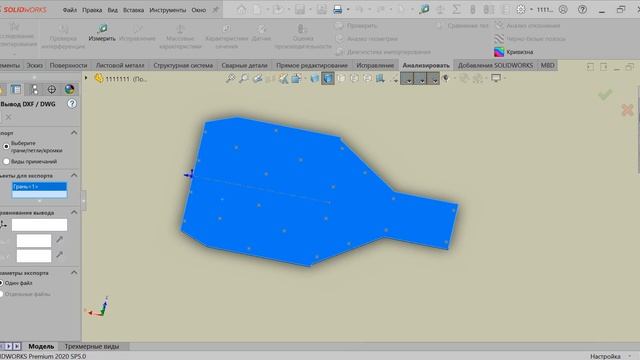Screen dimensions: 640x360
Task: Accept with the green checkmark in viewport
Action: click(605, 95)
